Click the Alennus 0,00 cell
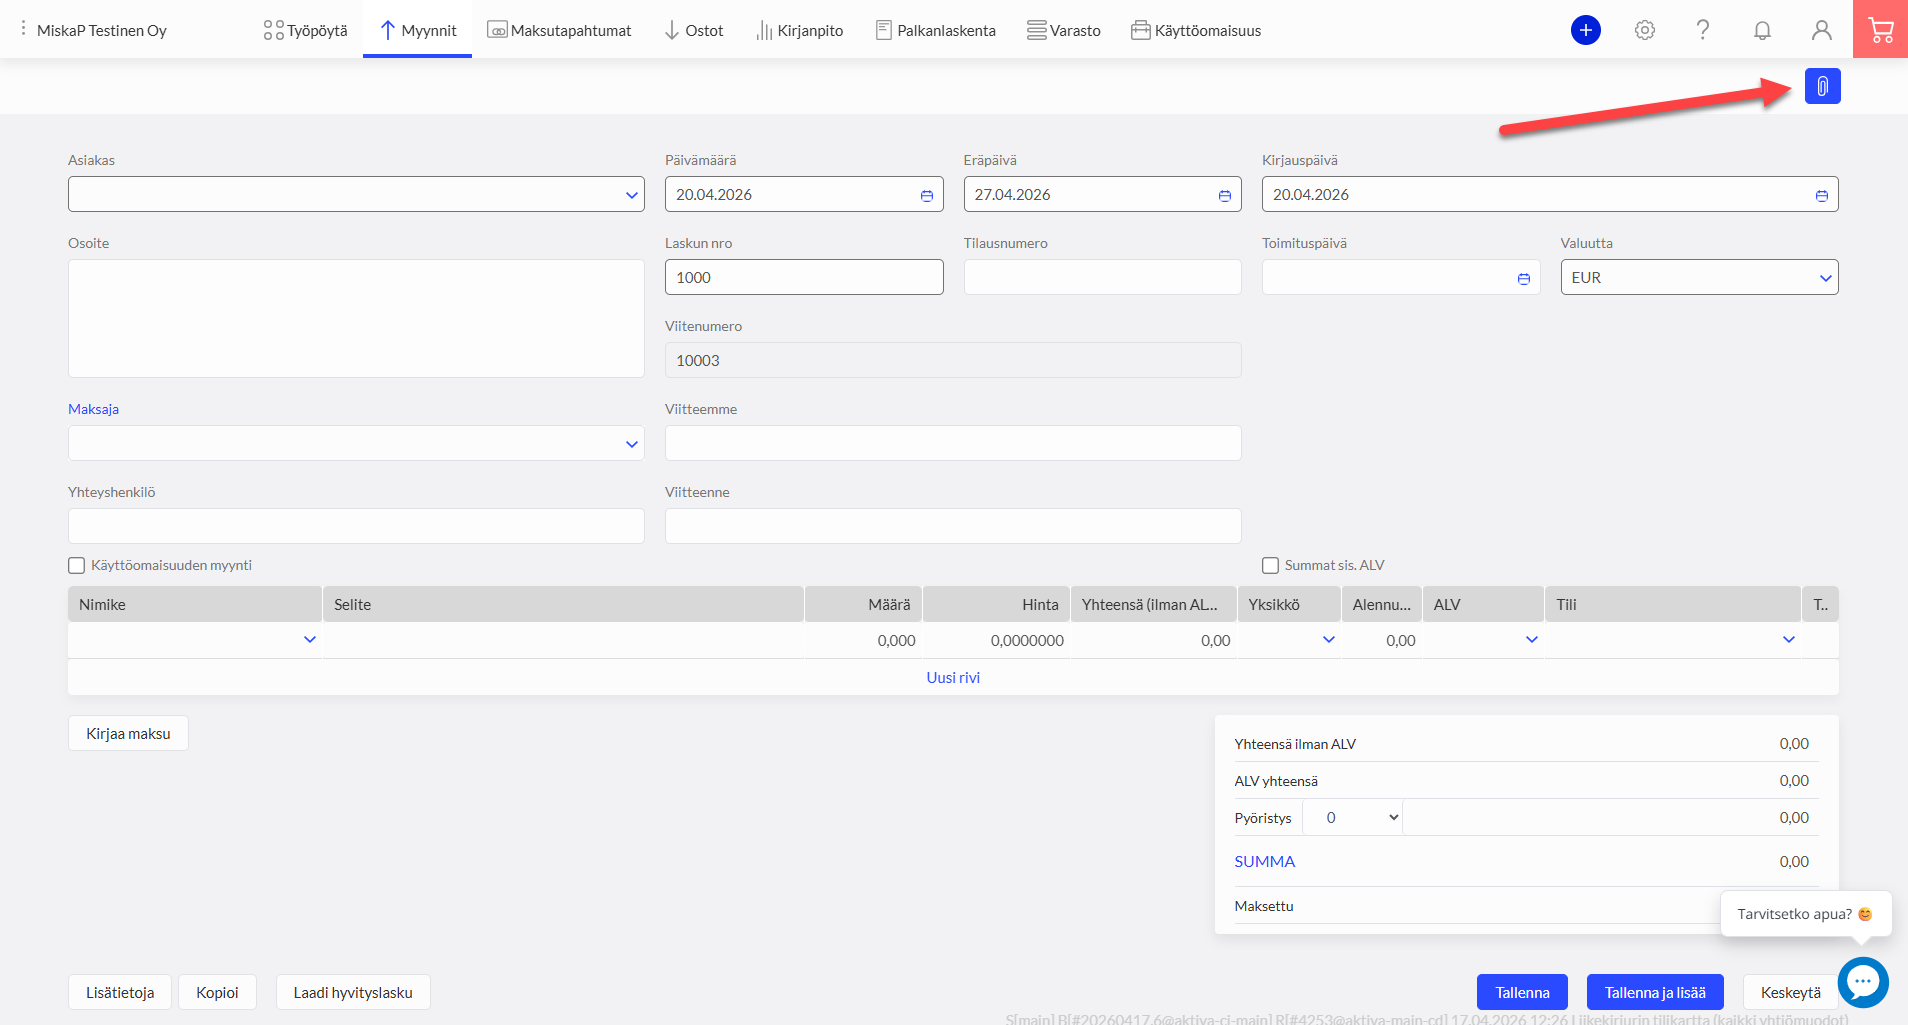Image resolution: width=1908 pixels, height=1025 pixels. (1381, 640)
